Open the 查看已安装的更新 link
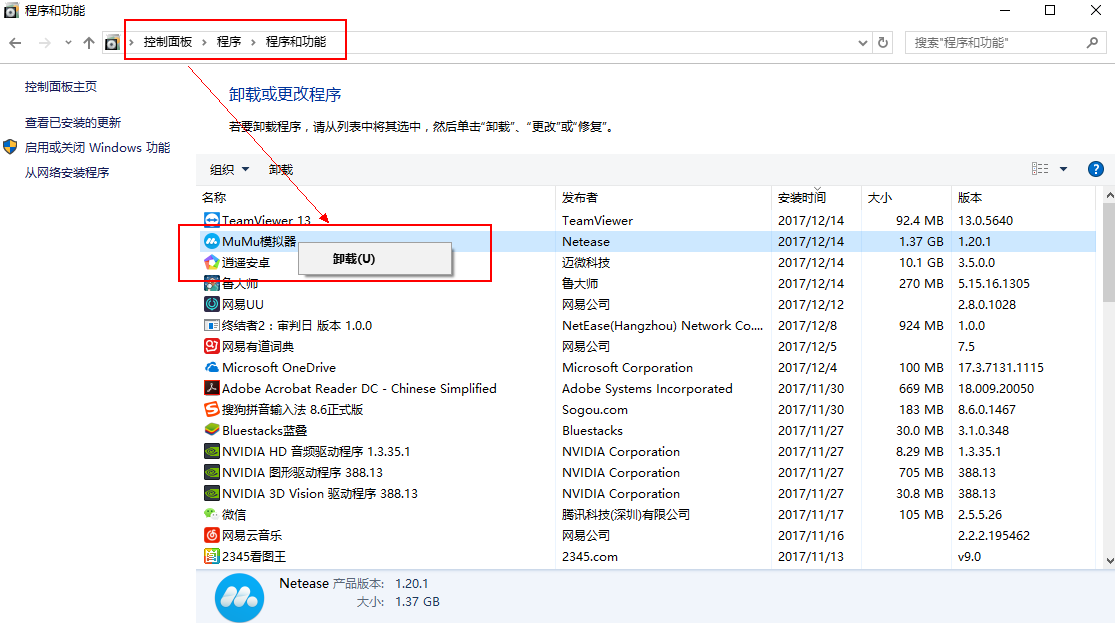 67,121
